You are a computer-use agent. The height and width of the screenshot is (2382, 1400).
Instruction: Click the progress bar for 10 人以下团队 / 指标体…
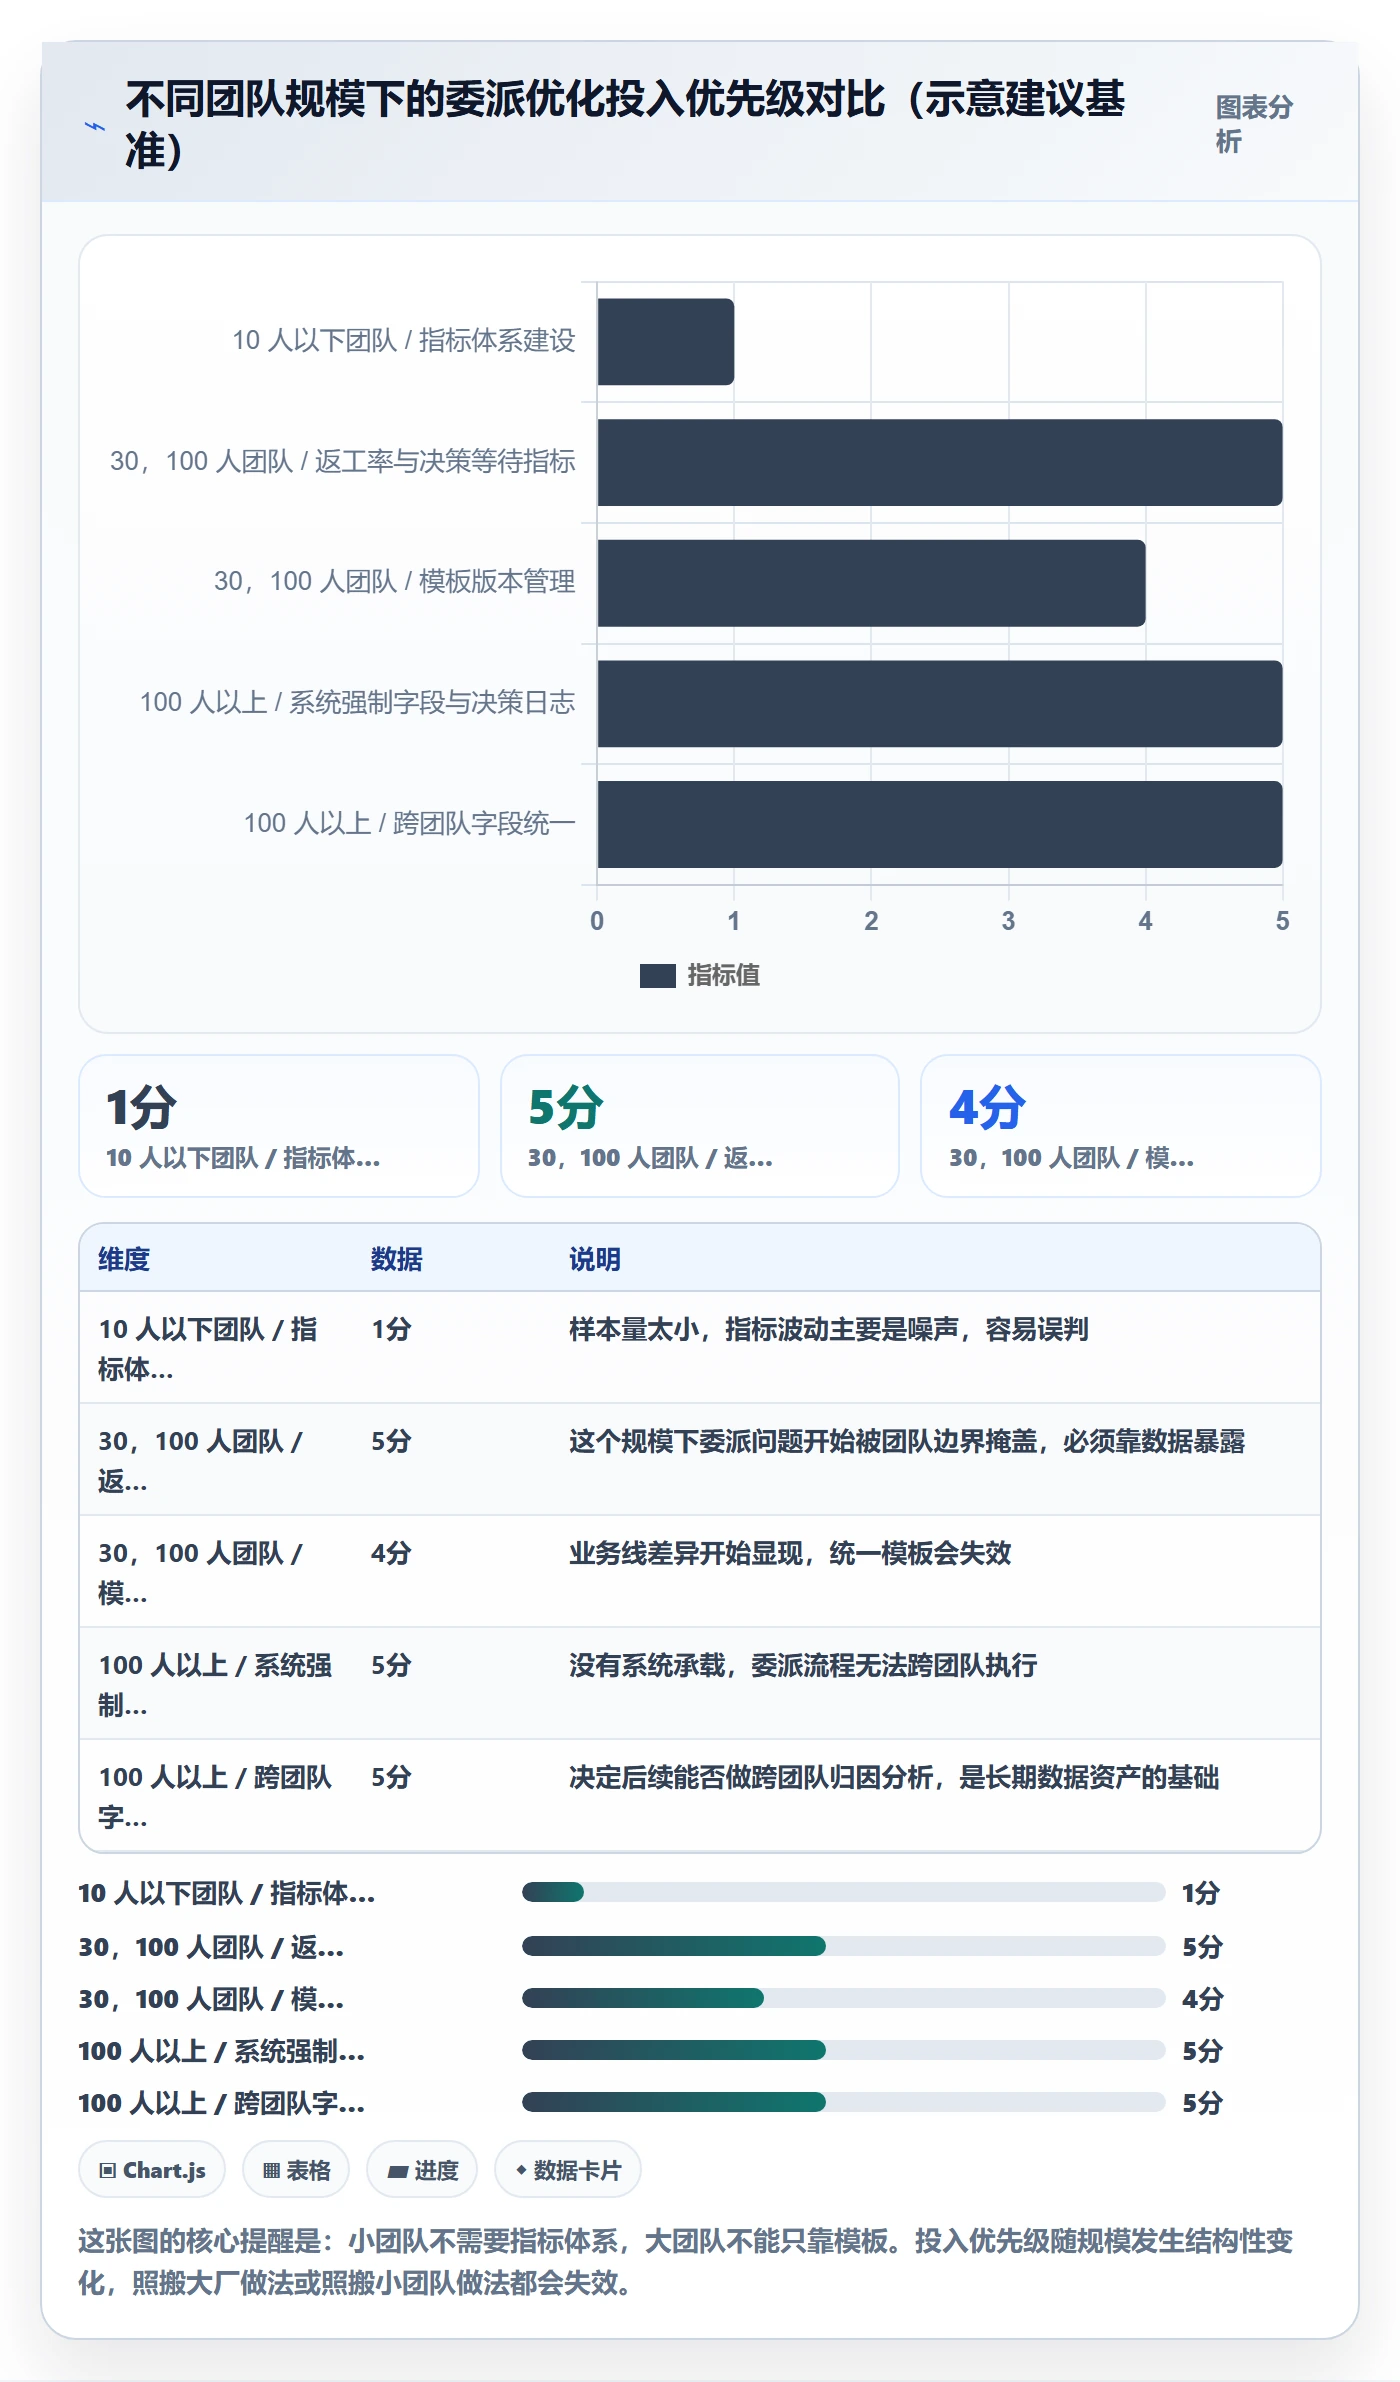843,1892
